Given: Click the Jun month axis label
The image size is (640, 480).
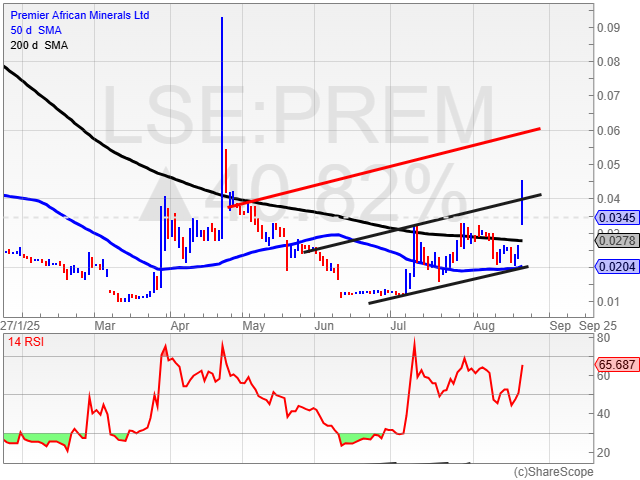Looking at the screenshot, I should click(x=324, y=326).
